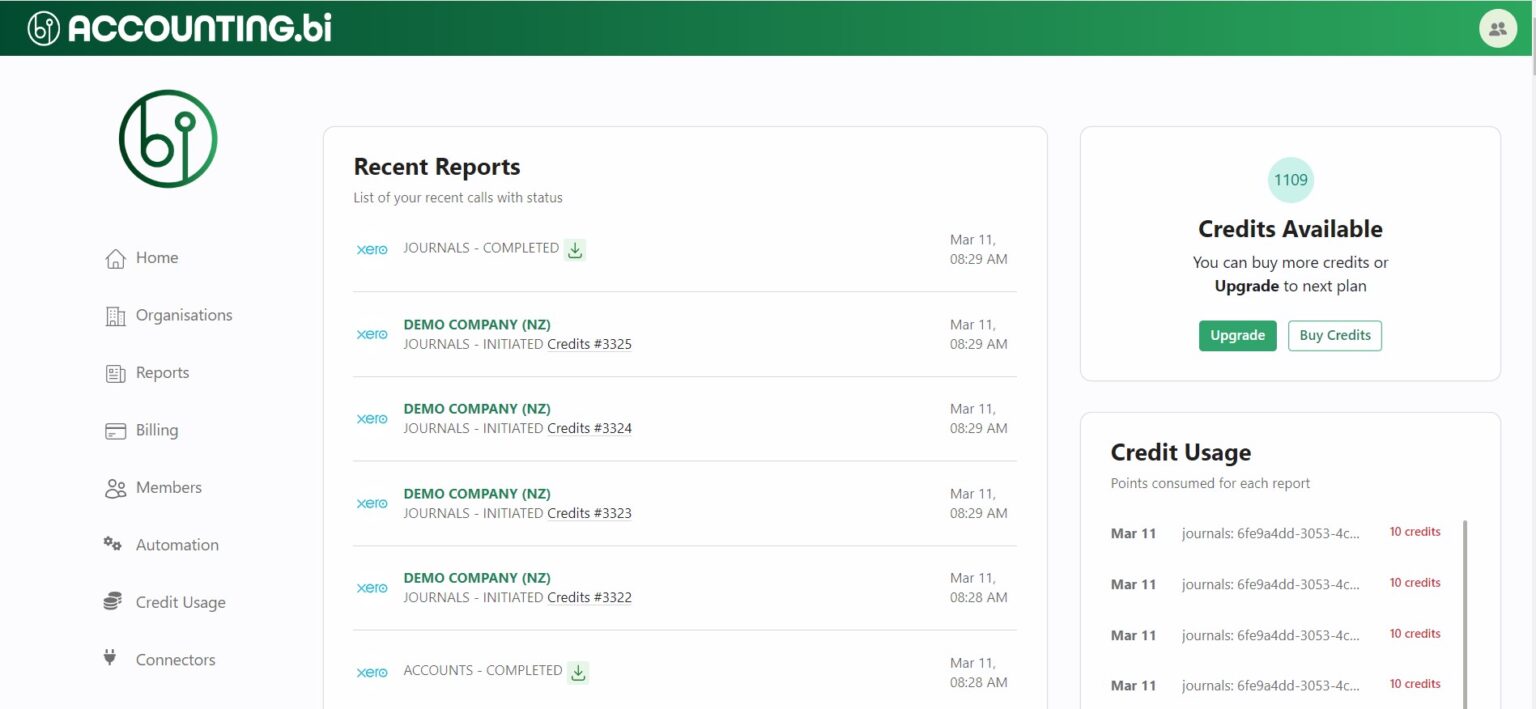Open the profile icon in the top bar
The image size is (1536, 709).
click(x=1497, y=28)
